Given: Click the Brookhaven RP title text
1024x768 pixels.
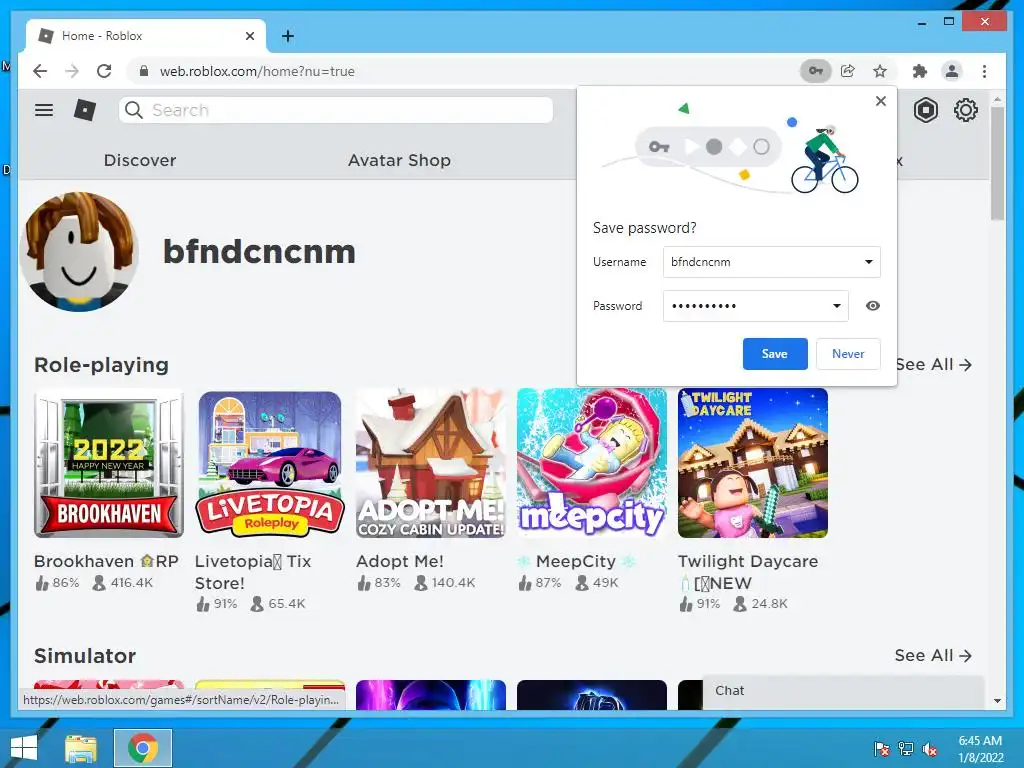Looking at the screenshot, I should [x=106, y=561].
